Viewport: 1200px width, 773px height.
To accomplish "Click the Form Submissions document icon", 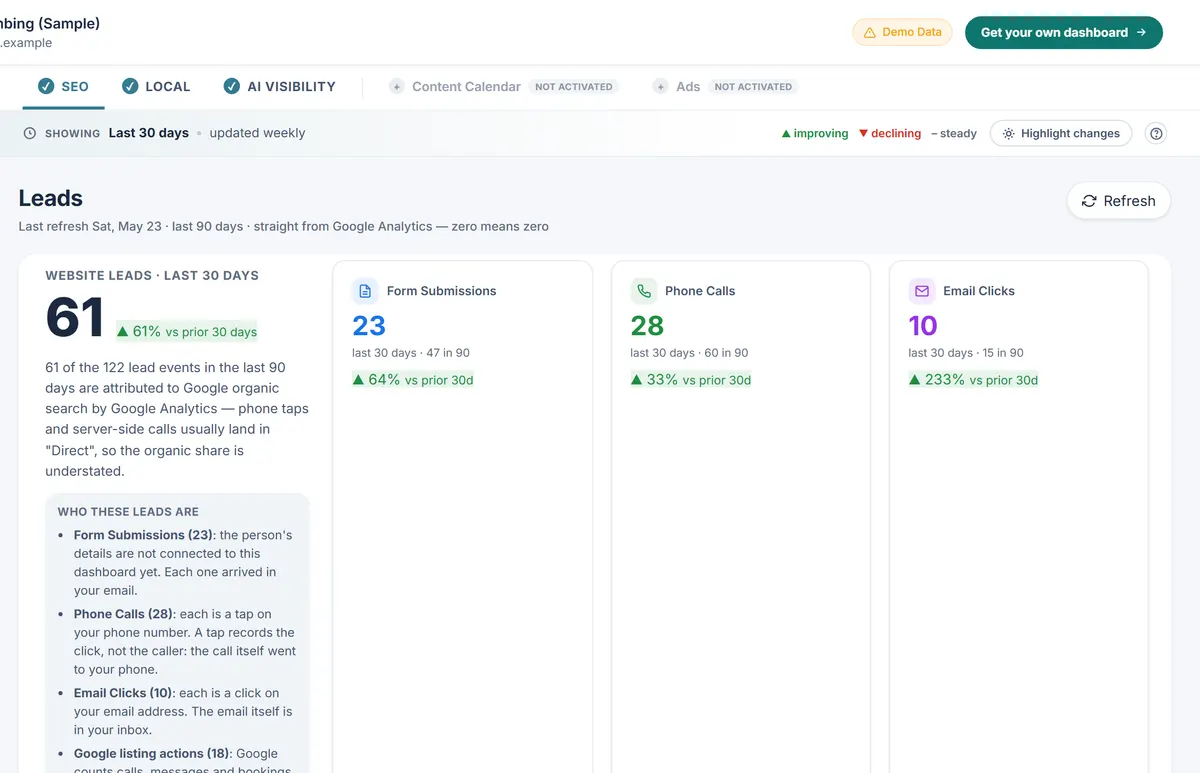I will click(365, 291).
